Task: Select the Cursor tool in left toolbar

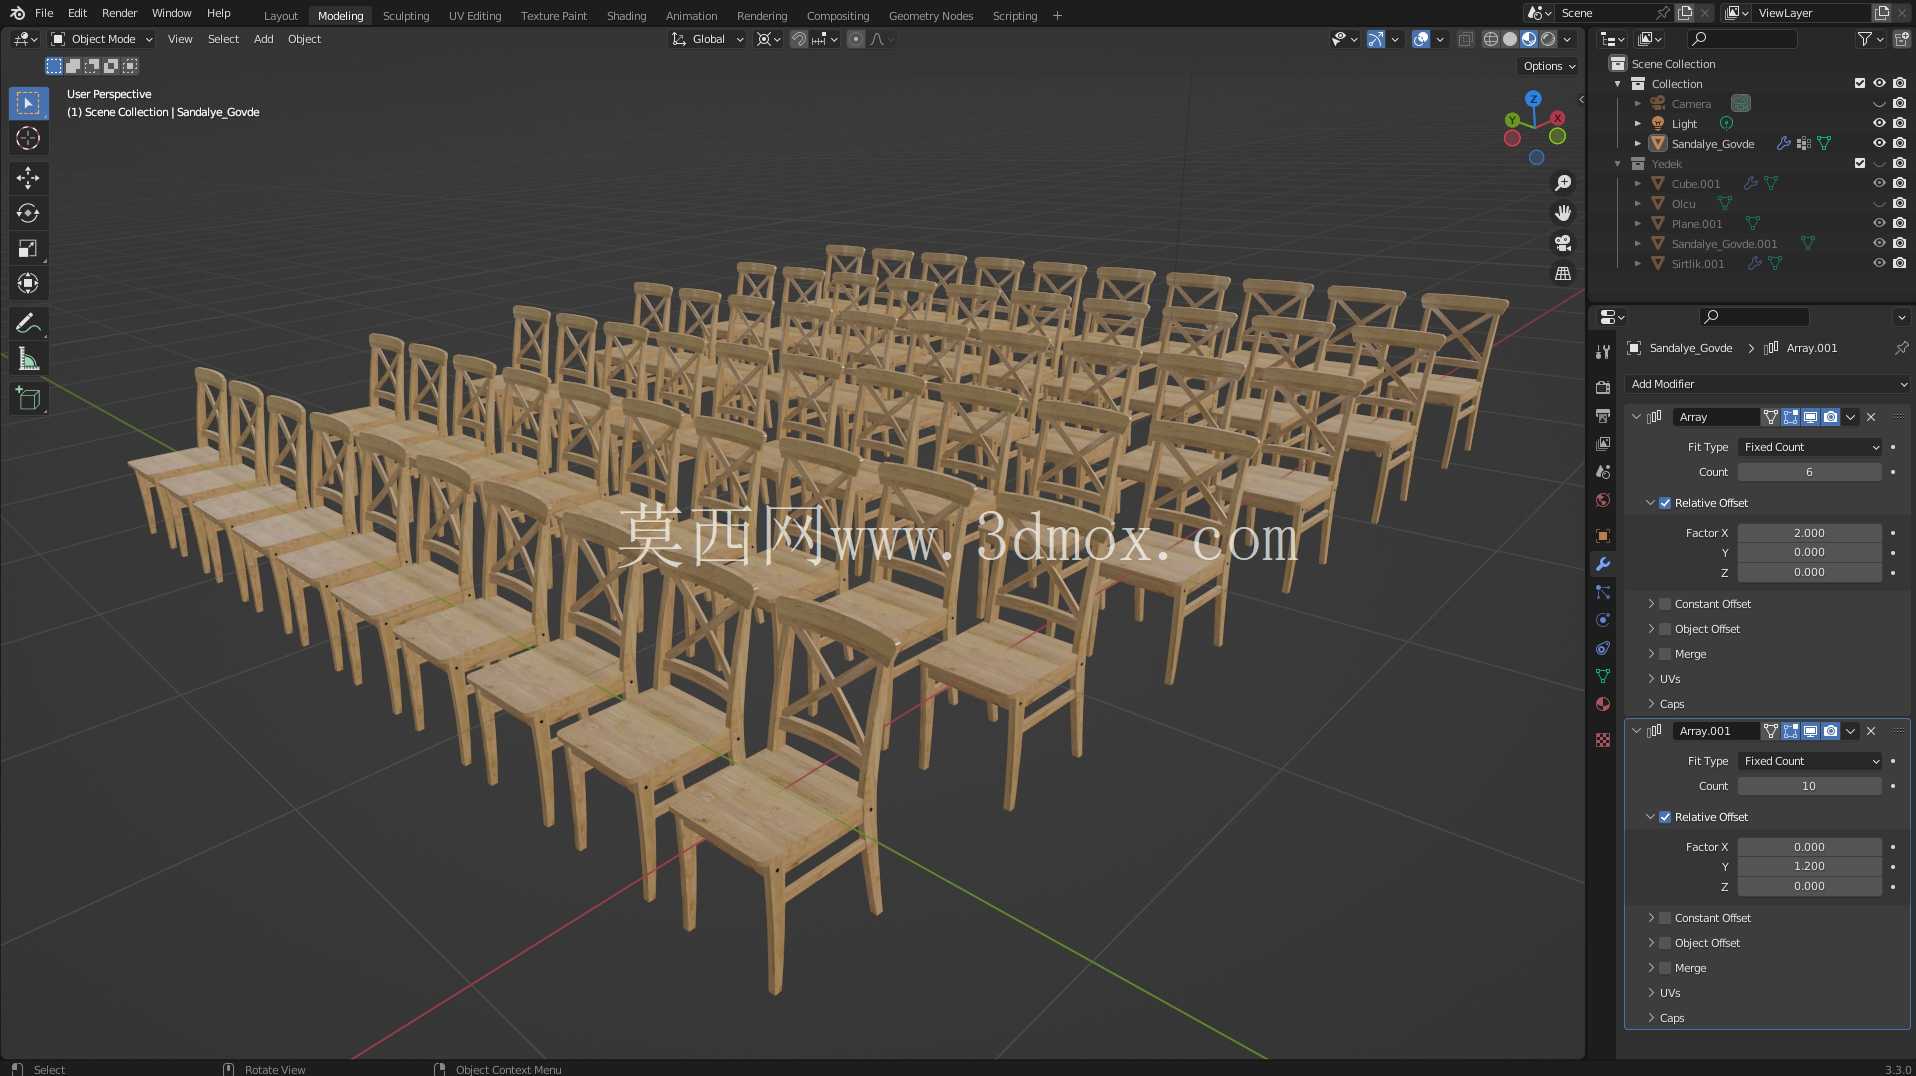Action: (x=28, y=138)
